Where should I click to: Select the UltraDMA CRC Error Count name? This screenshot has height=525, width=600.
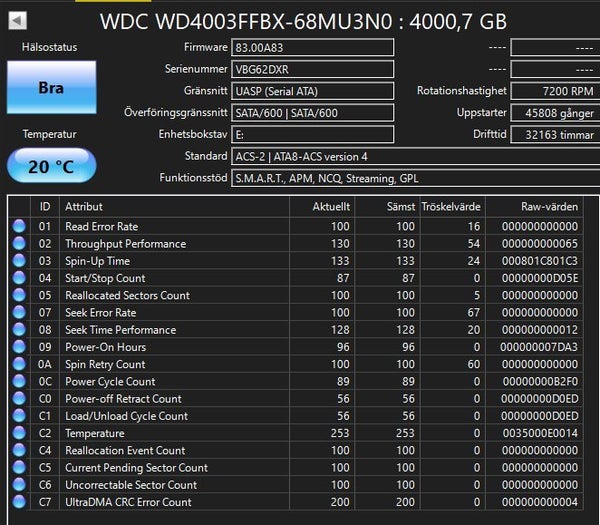click(x=128, y=502)
